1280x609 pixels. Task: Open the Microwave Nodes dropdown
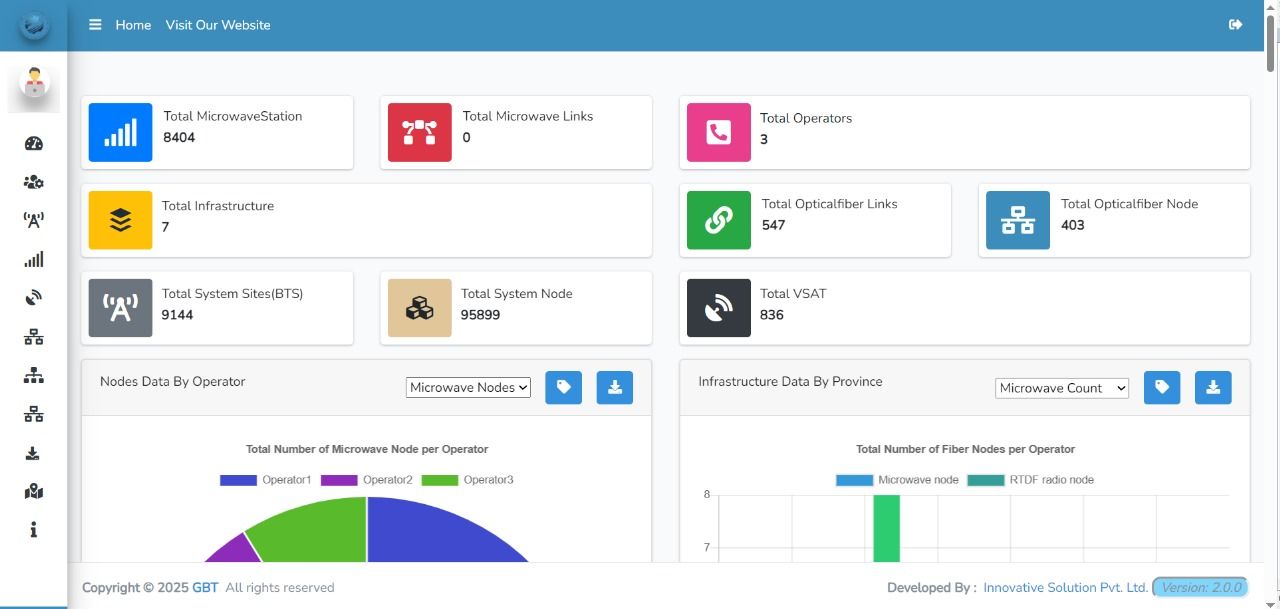pyautogui.click(x=468, y=388)
